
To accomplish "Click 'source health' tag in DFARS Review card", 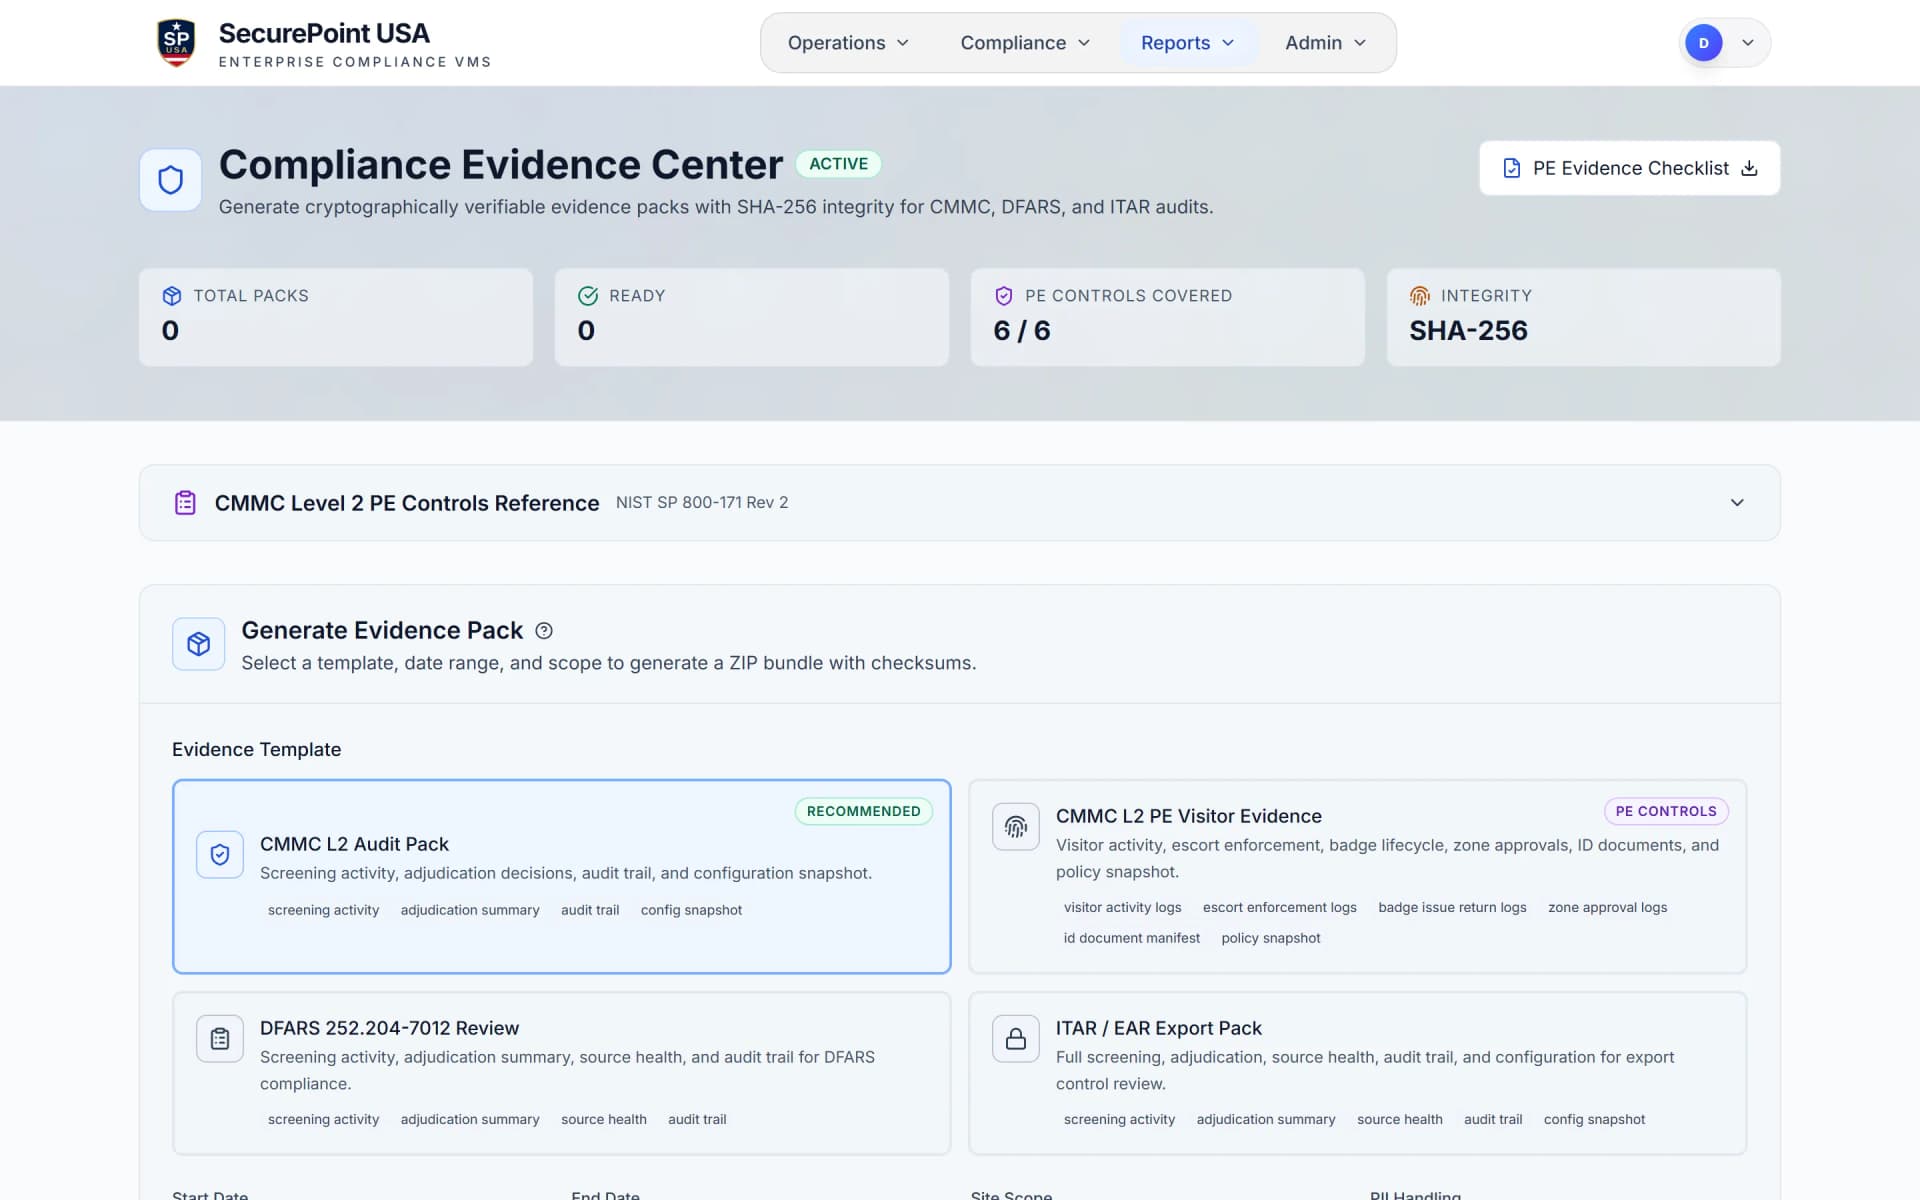I will [x=604, y=1119].
